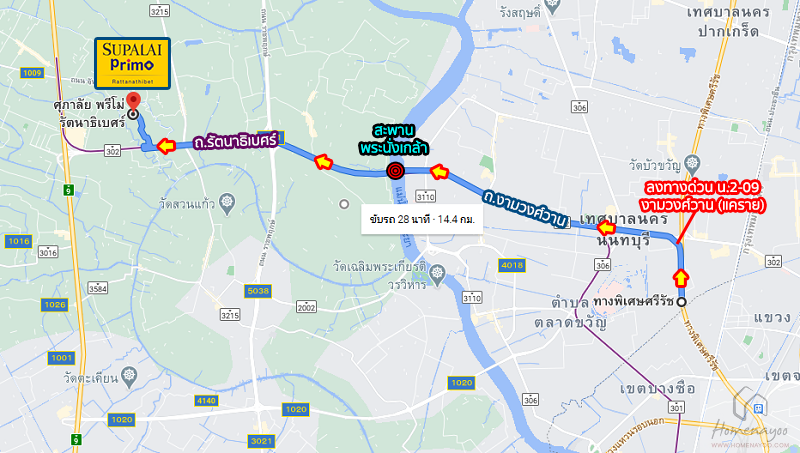Screen dimensions: 800x453
Task: Click the yellow up arrow near the route start
Action: [x=681, y=278]
